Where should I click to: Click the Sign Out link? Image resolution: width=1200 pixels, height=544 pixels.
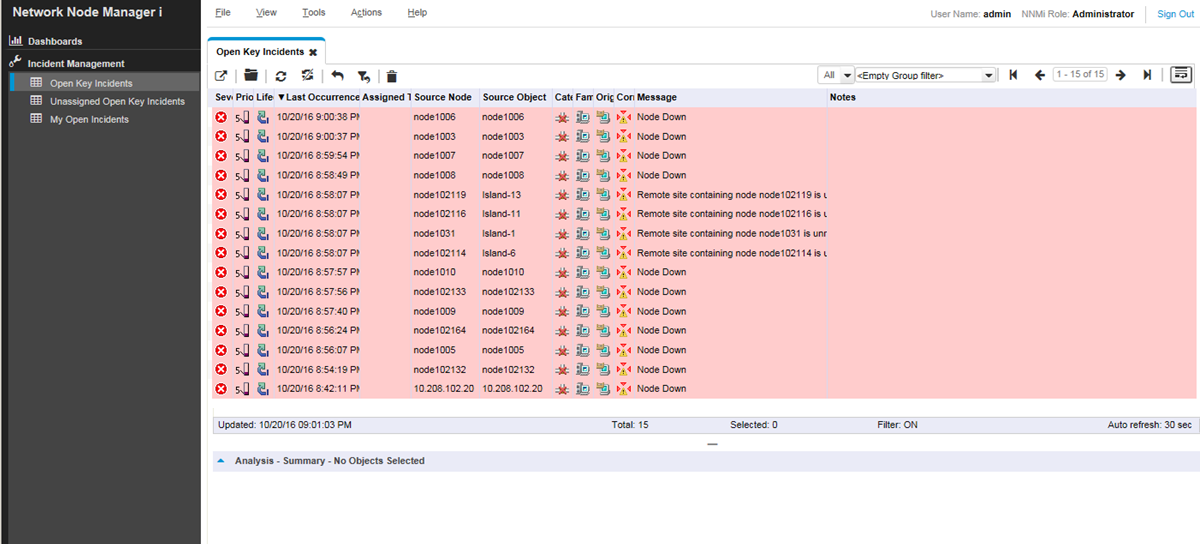[1175, 14]
